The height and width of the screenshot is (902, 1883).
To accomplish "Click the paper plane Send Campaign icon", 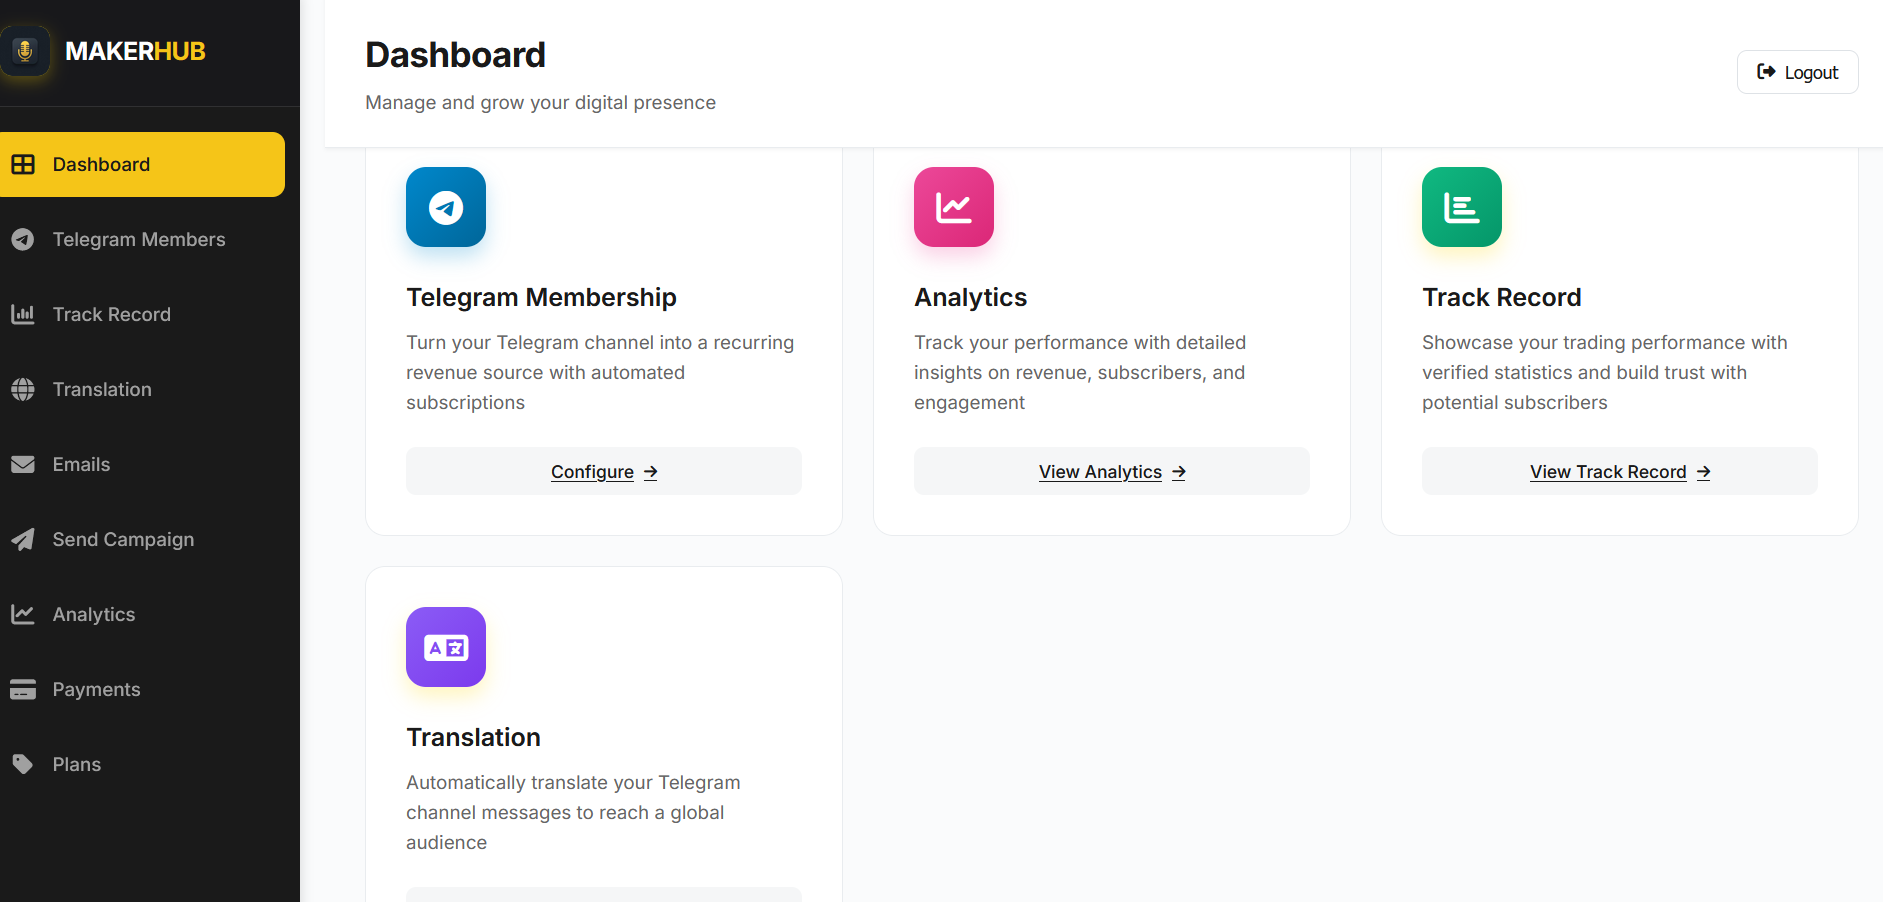I will point(23,540).
